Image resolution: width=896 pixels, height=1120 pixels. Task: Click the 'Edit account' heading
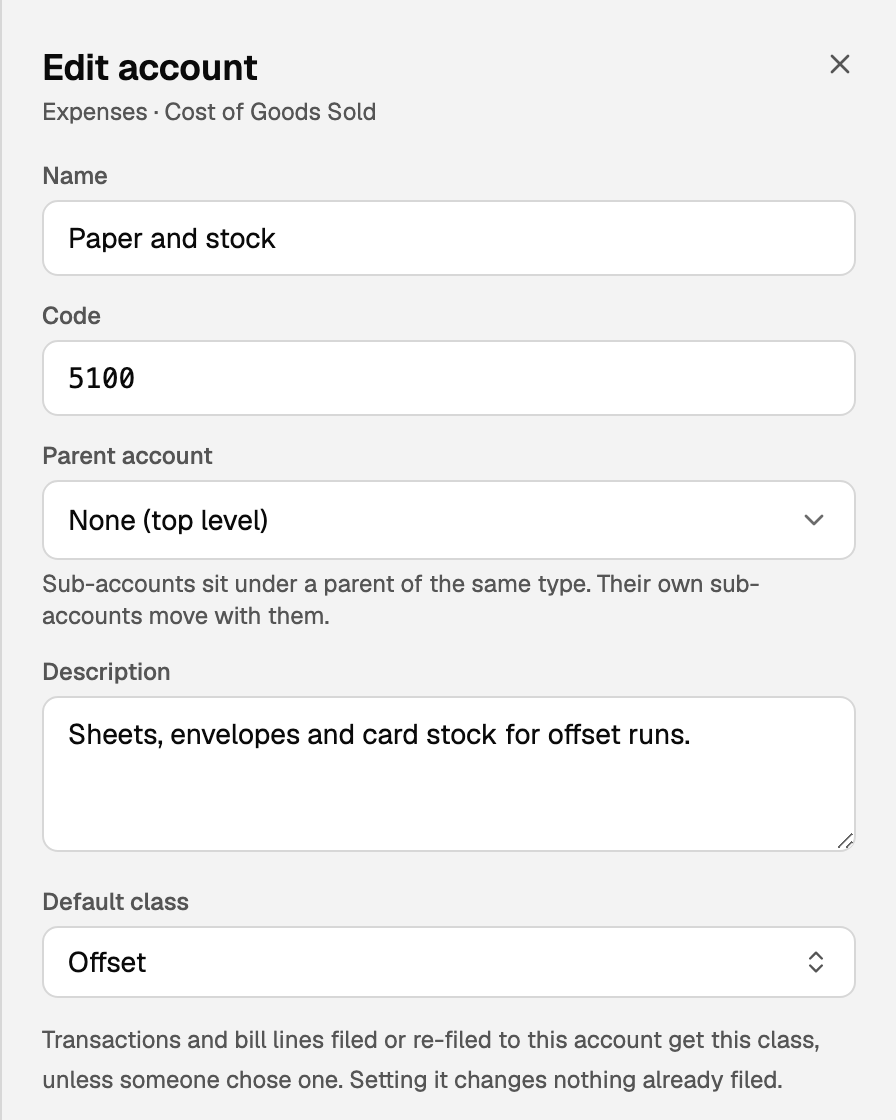[150, 68]
